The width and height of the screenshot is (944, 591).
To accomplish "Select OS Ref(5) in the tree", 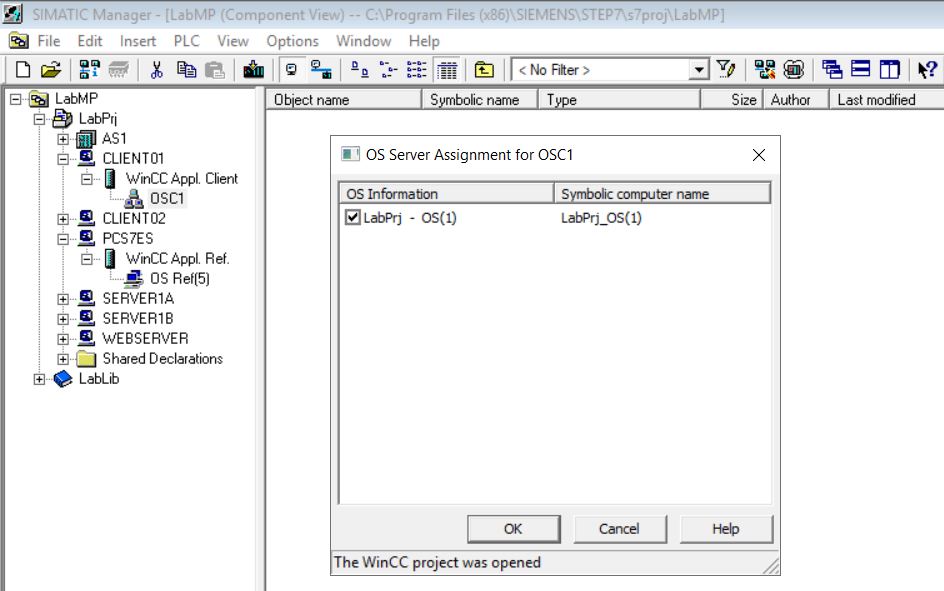I will click(x=179, y=279).
